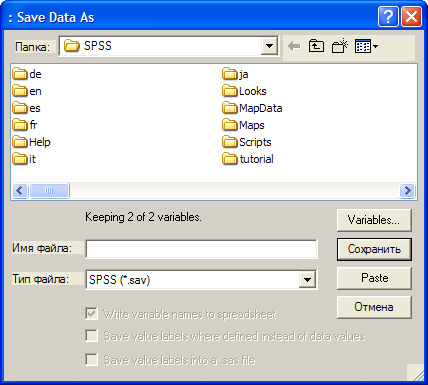
Task: Go up one folder level
Action: 316,46
